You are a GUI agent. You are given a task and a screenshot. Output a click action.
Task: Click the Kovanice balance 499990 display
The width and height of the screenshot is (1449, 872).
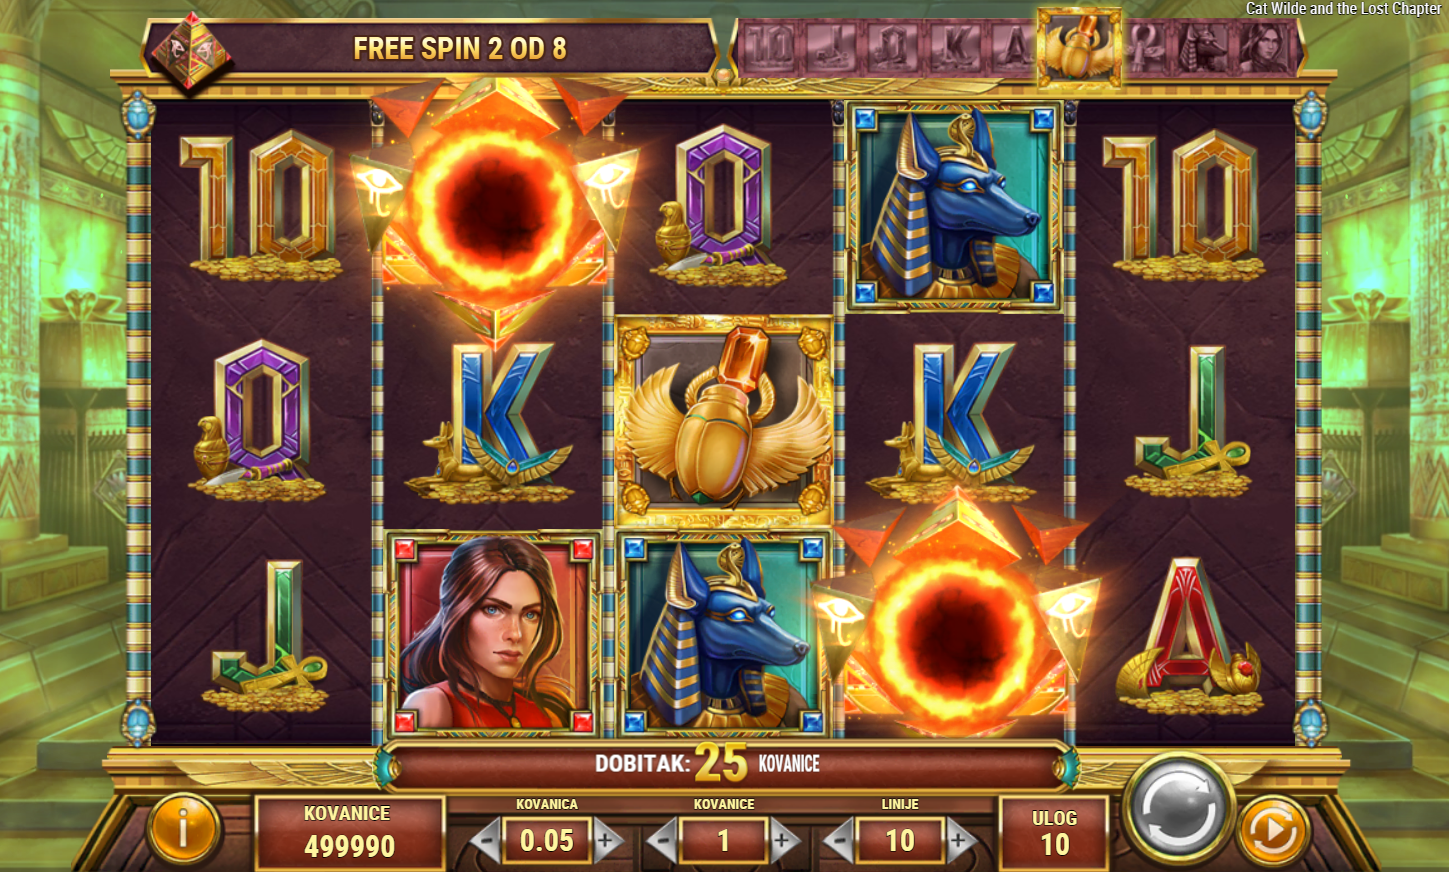pos(349,832)
